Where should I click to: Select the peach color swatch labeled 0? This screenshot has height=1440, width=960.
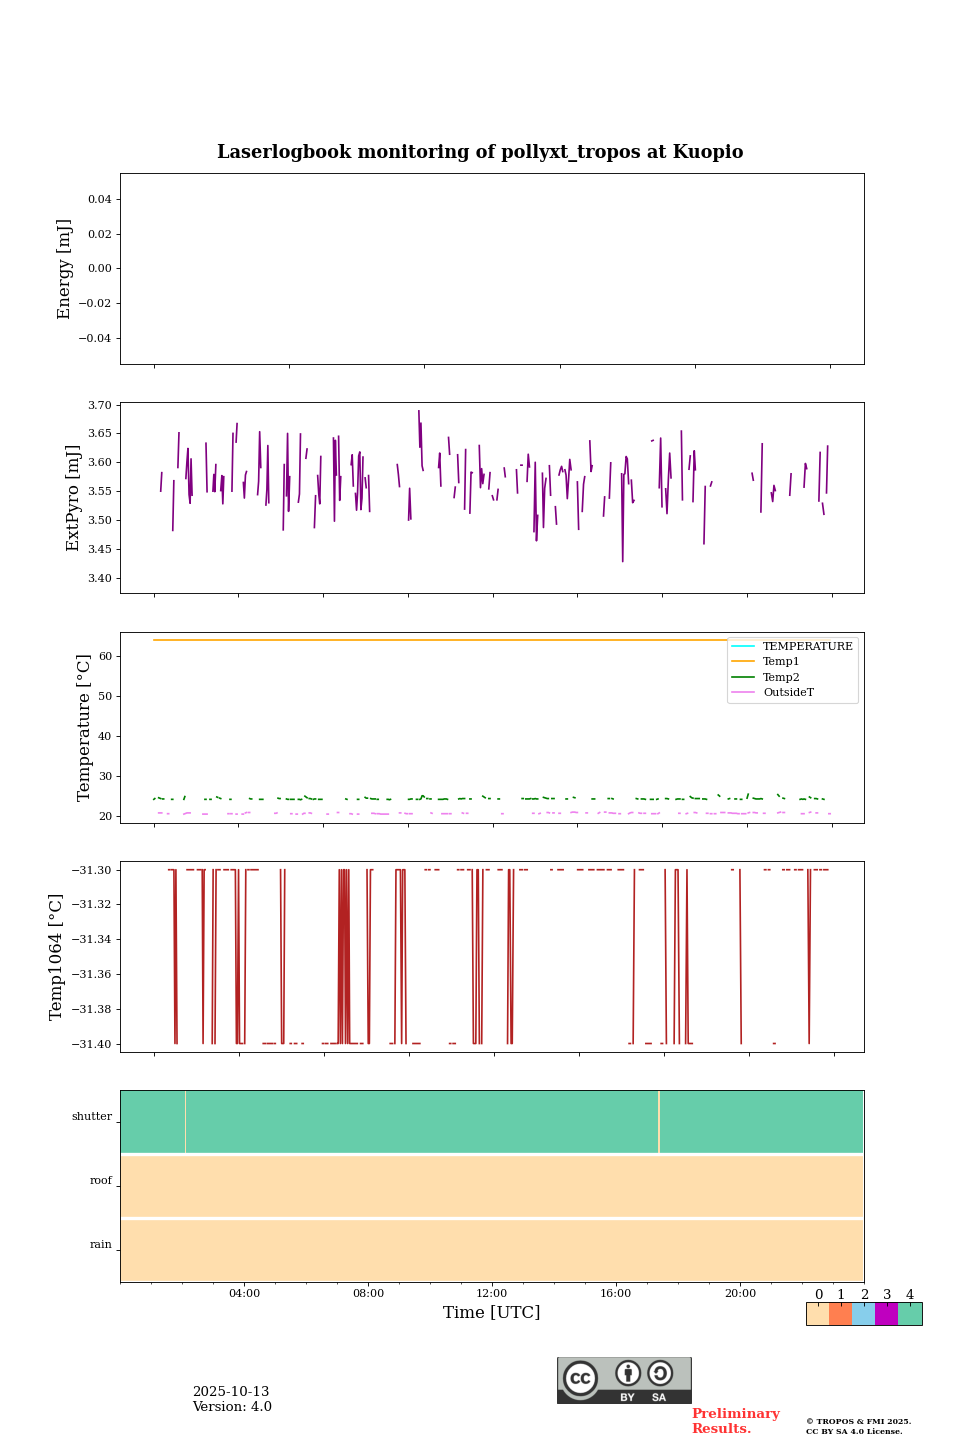point(818,1314)
